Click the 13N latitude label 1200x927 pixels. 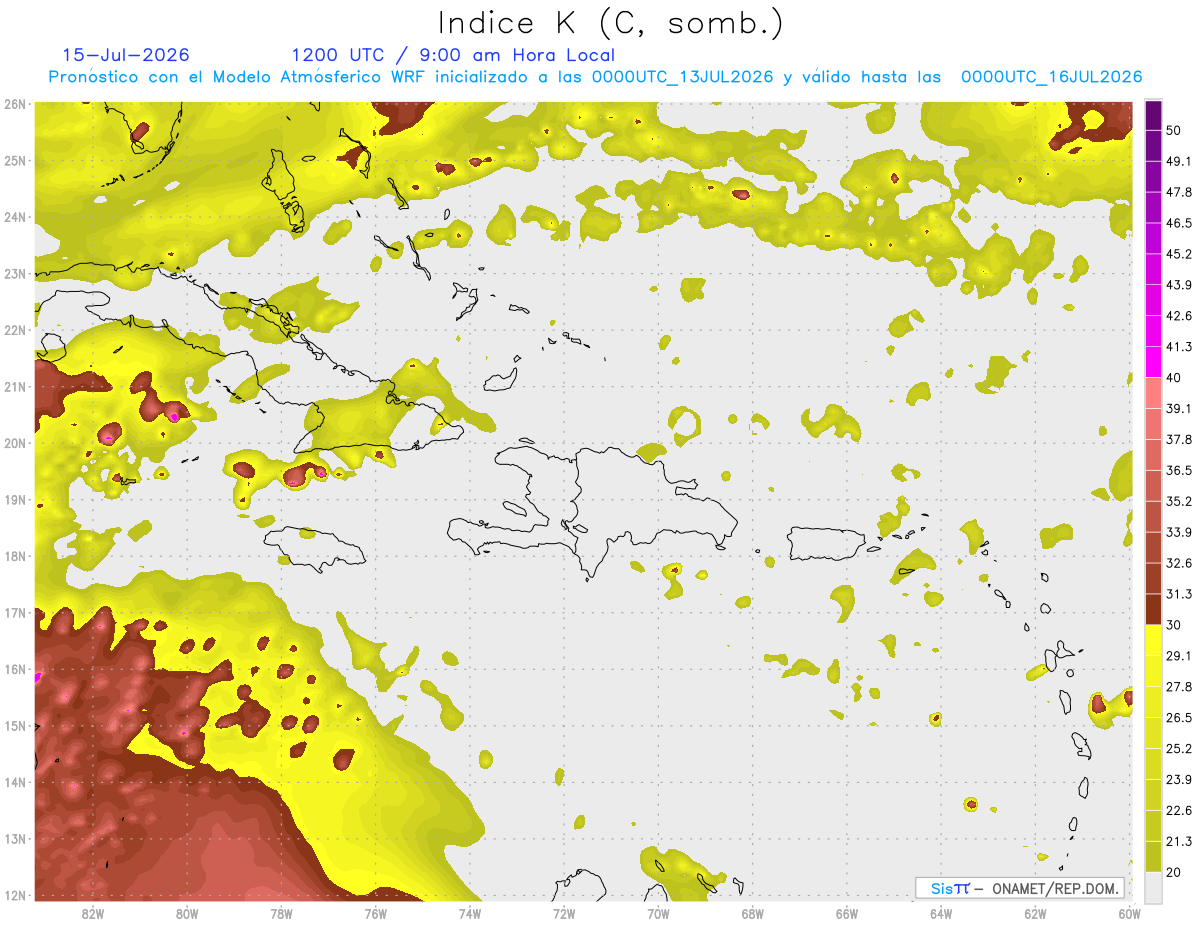pos(14,839)
